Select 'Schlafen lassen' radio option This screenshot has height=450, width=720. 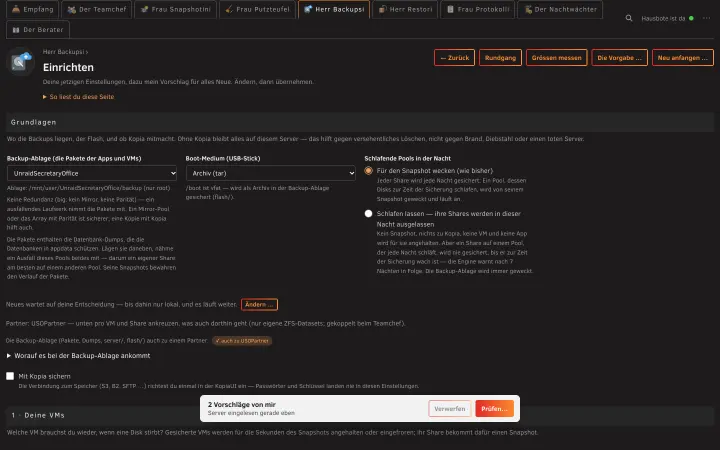tap(368, 214)
